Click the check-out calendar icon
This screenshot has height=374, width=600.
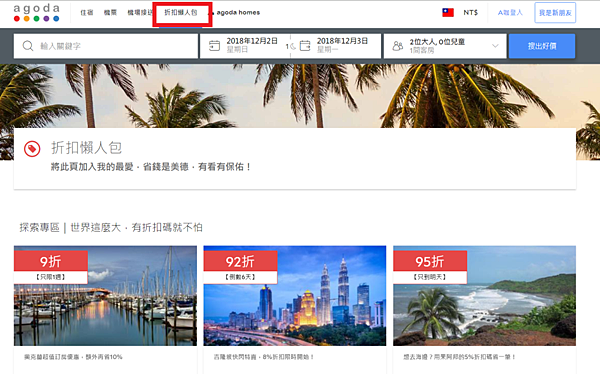(x=305, y=46)
